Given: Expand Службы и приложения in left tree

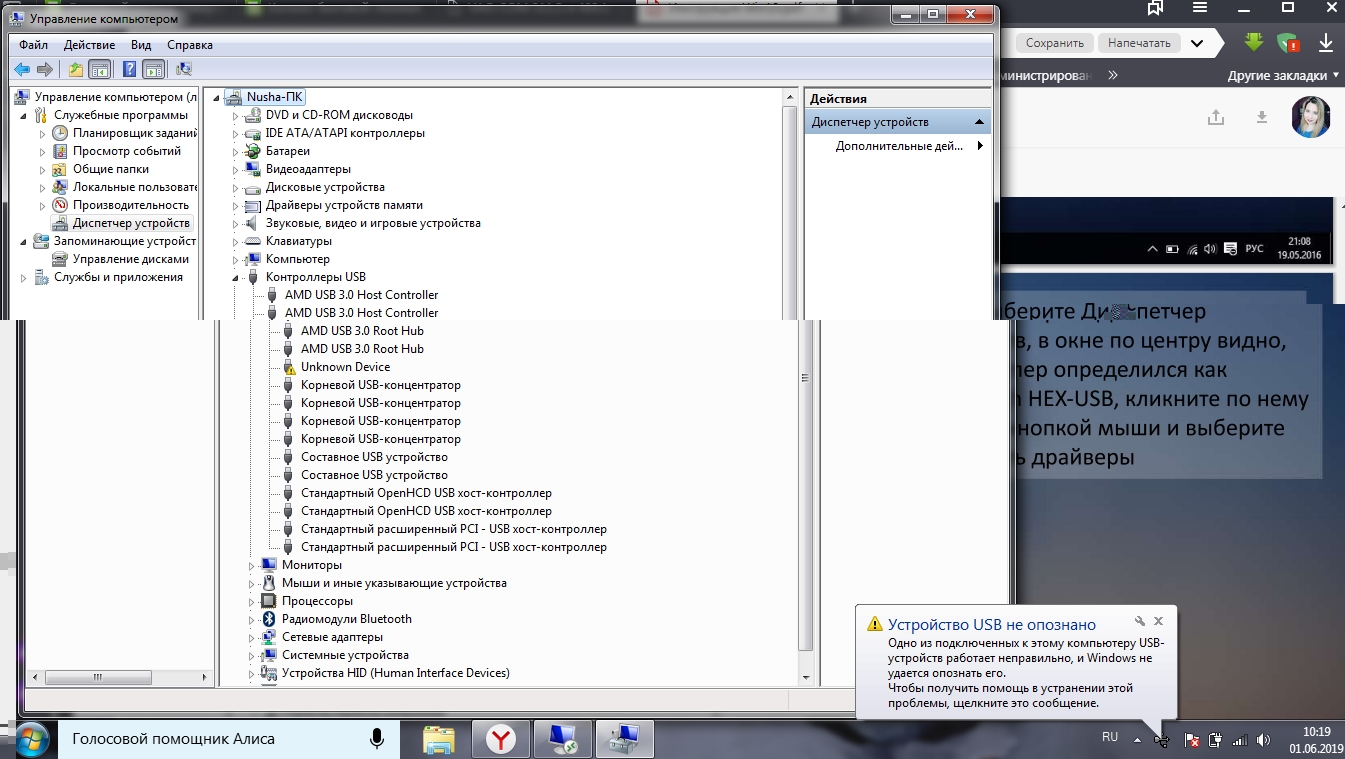Looking at the screenshot, I should (x=24, y=277).
